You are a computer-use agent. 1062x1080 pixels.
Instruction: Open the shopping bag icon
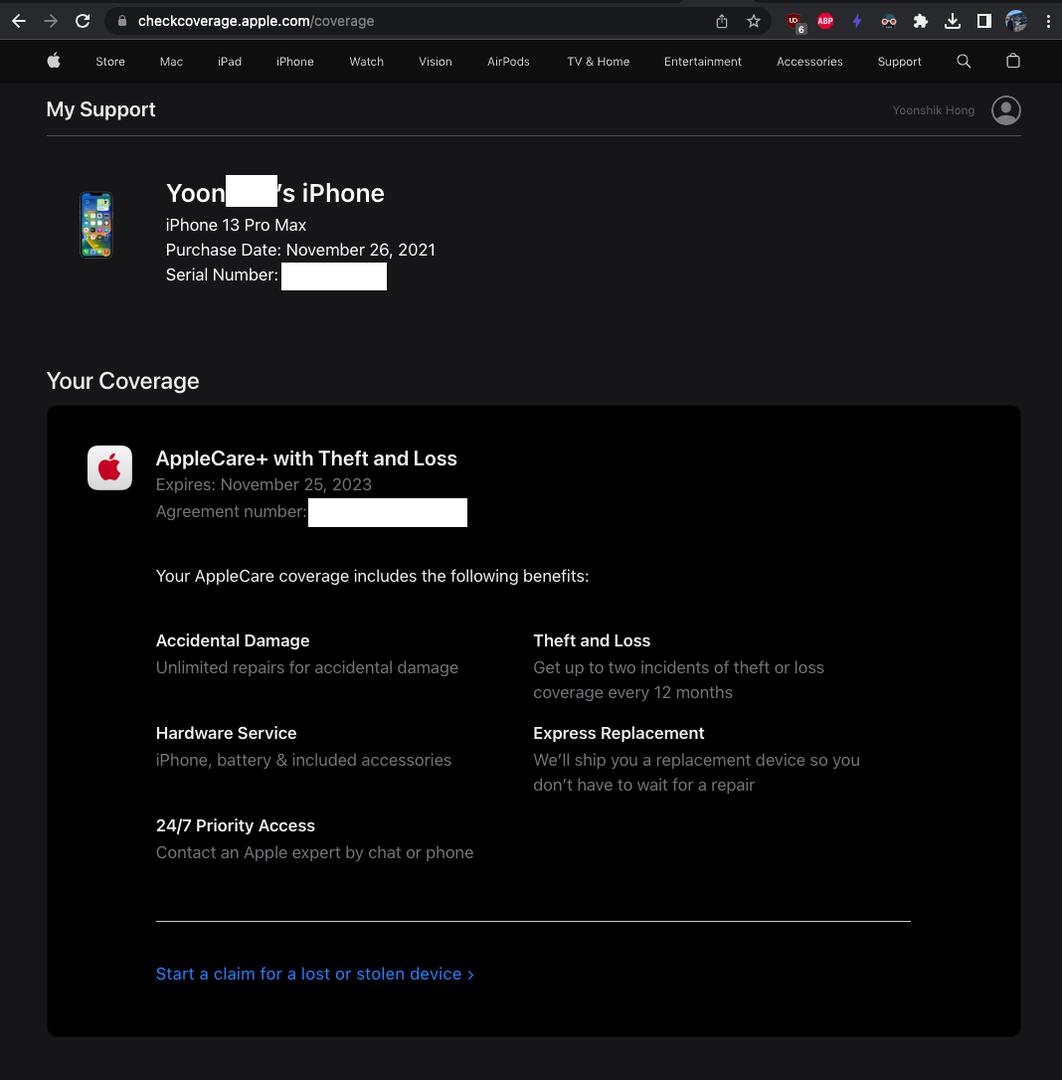[x=1013, y=61]
